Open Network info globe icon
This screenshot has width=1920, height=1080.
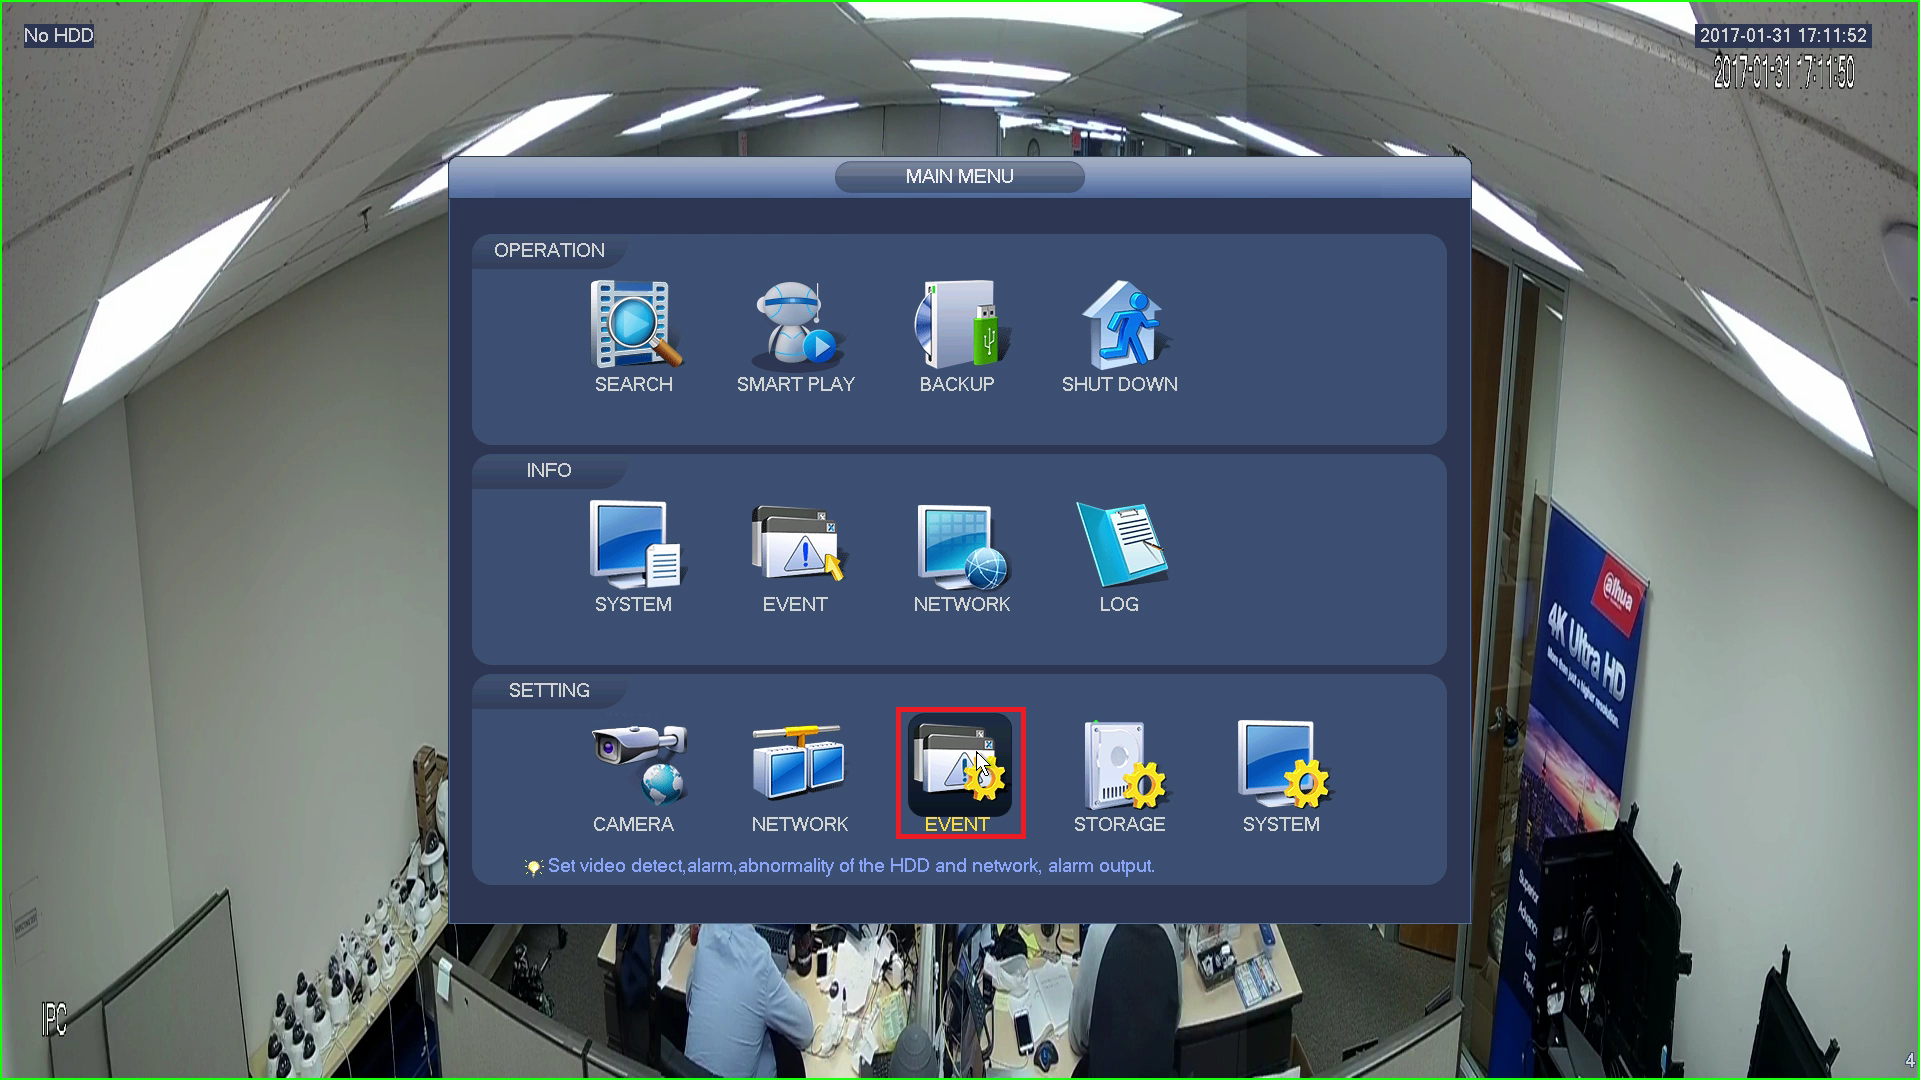tap(961, 545)
